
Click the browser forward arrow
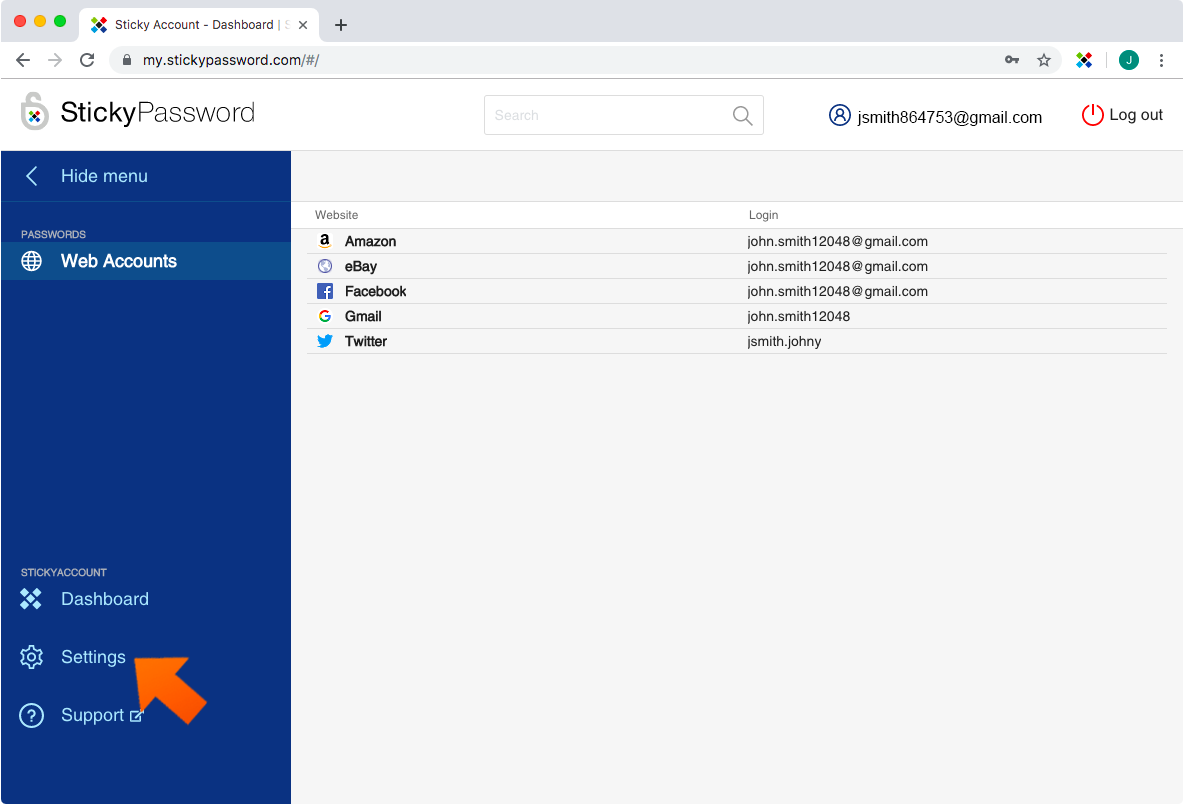click(55, 60)
